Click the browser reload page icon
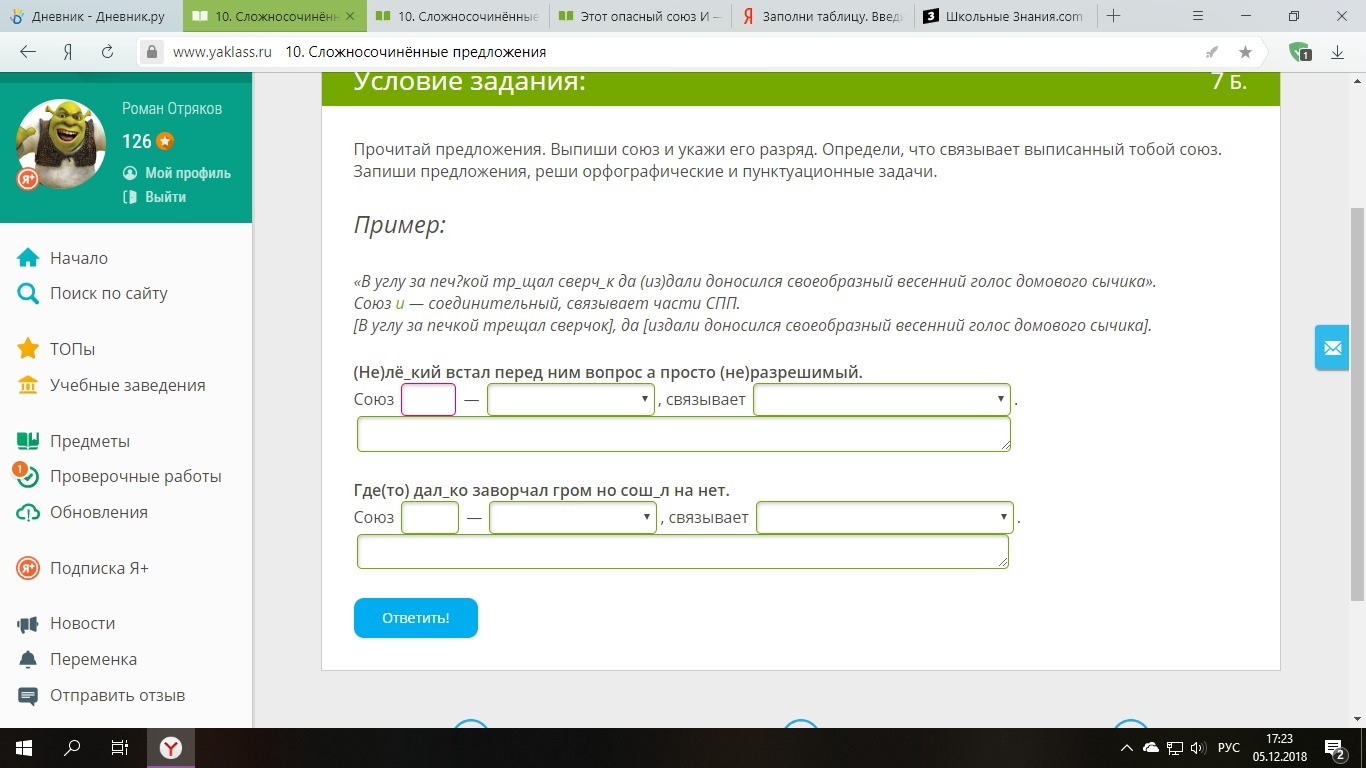This screenshot has width=1366, height=768. point(107,52)
